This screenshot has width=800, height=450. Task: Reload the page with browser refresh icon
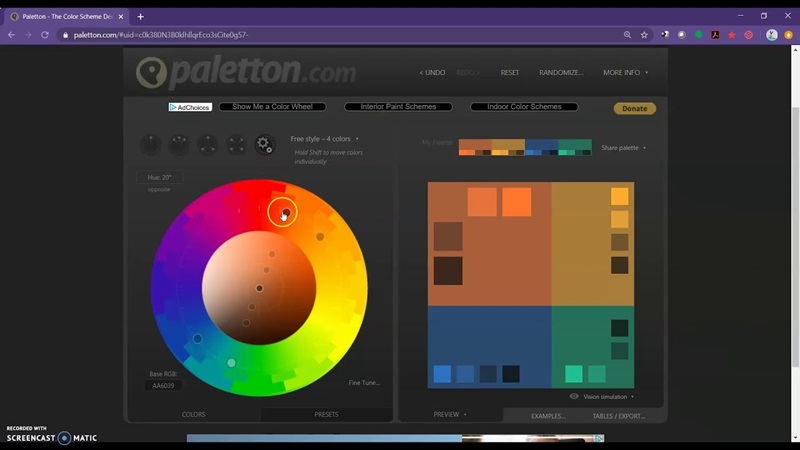click(x=45, y=35)
